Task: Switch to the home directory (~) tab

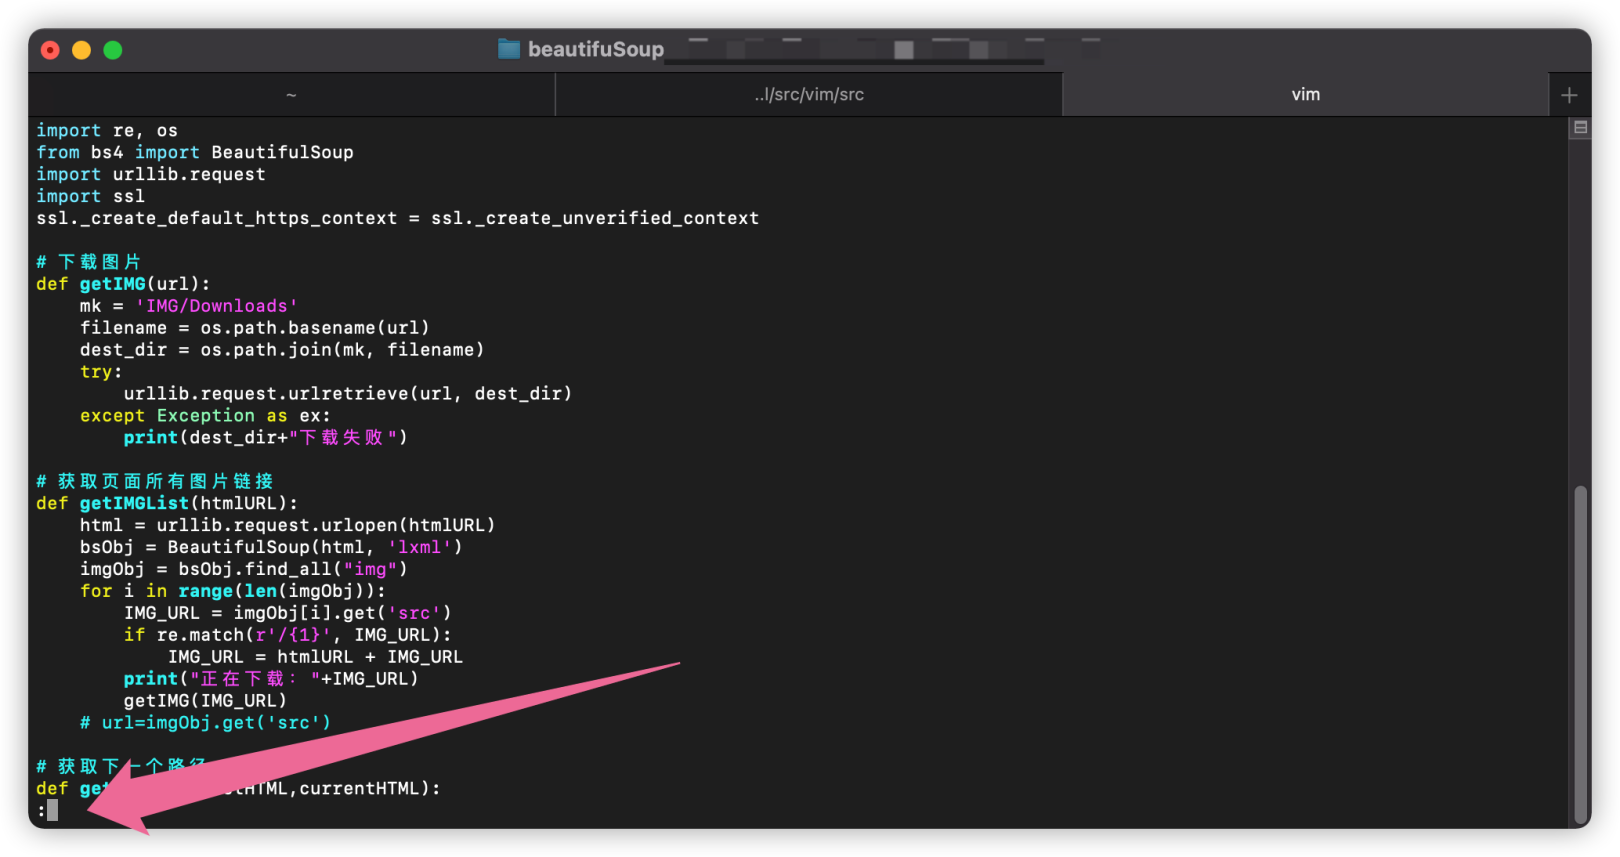Action: click(291, 95)
